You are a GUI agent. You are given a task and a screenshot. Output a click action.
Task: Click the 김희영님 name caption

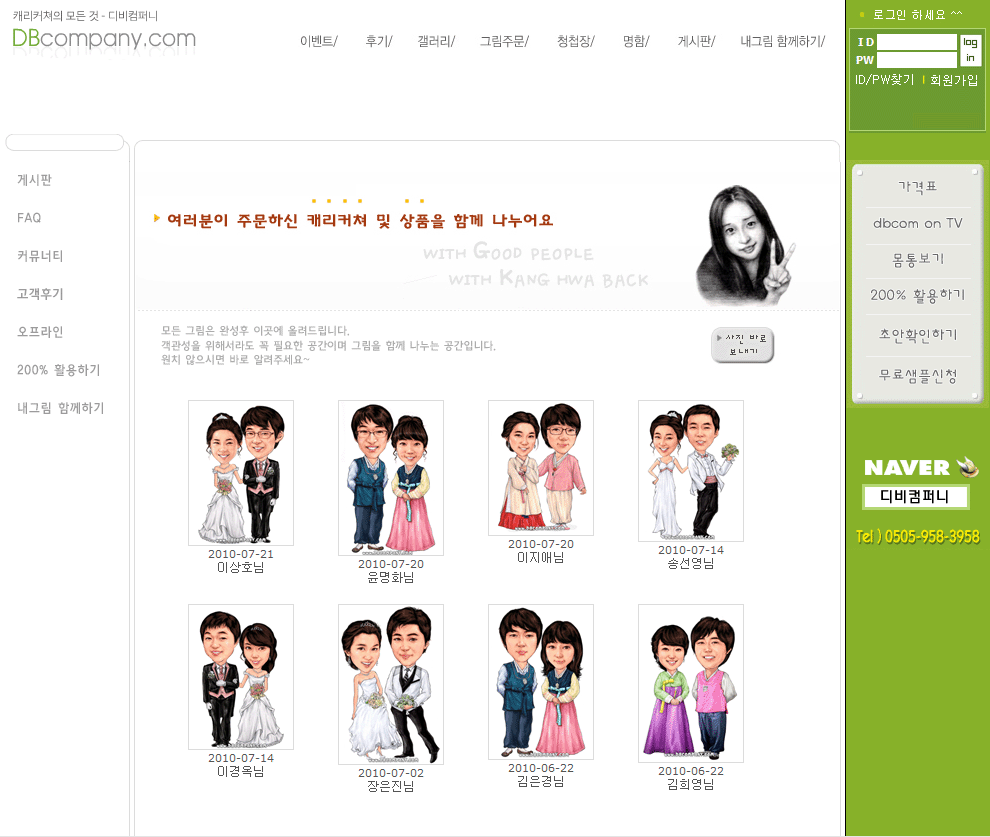click(x=691, y=785)
